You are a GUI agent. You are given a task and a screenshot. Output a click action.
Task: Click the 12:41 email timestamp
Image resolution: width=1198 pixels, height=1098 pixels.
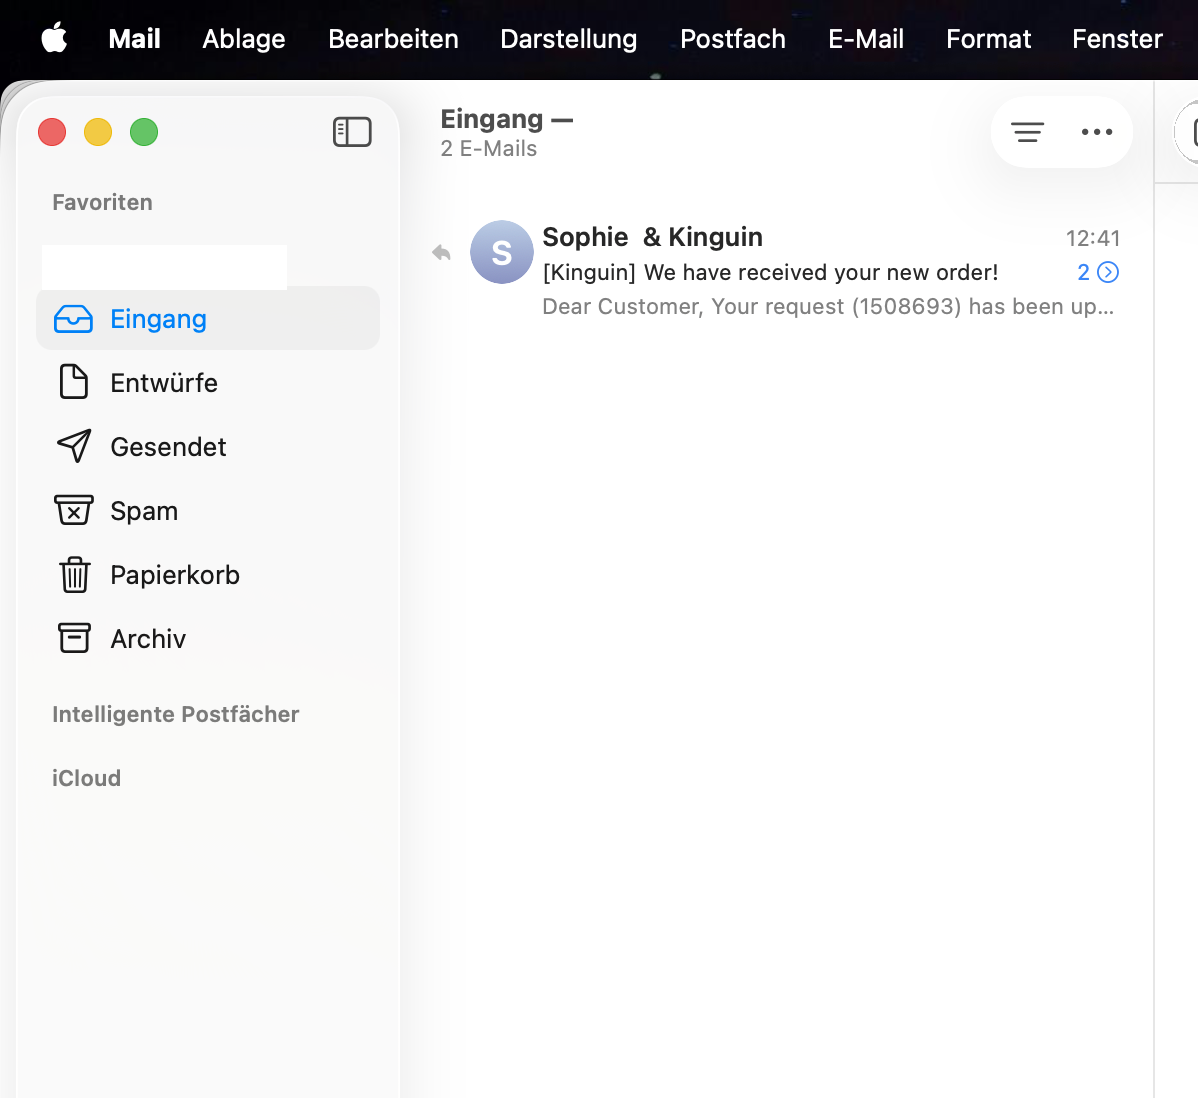tap(1093, 238)
